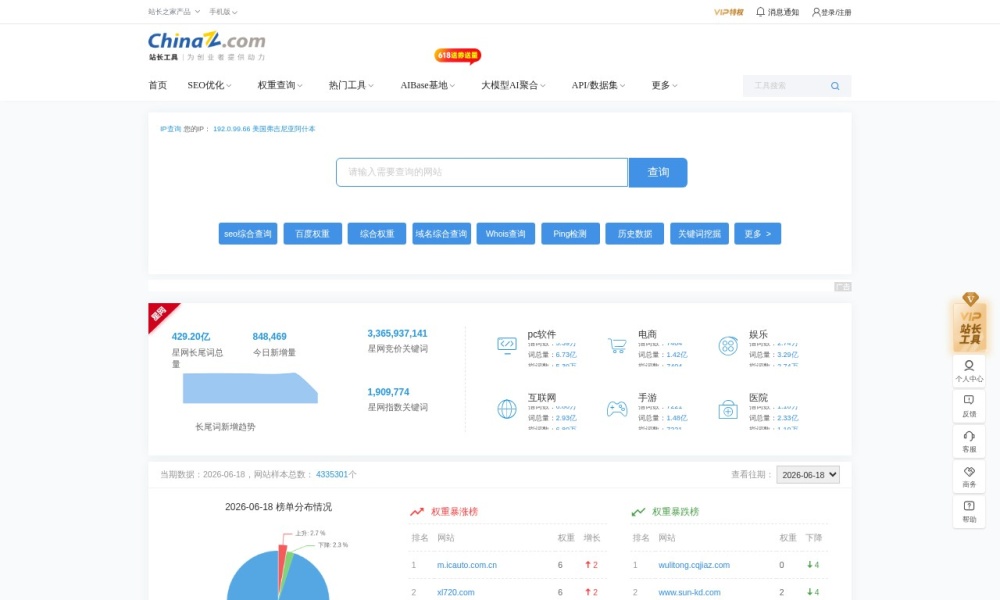This screenshot has width=1000, height=600.
Task: Click the 848,469 daily new count
Action: pyautogui.click(x=269, y=337)
